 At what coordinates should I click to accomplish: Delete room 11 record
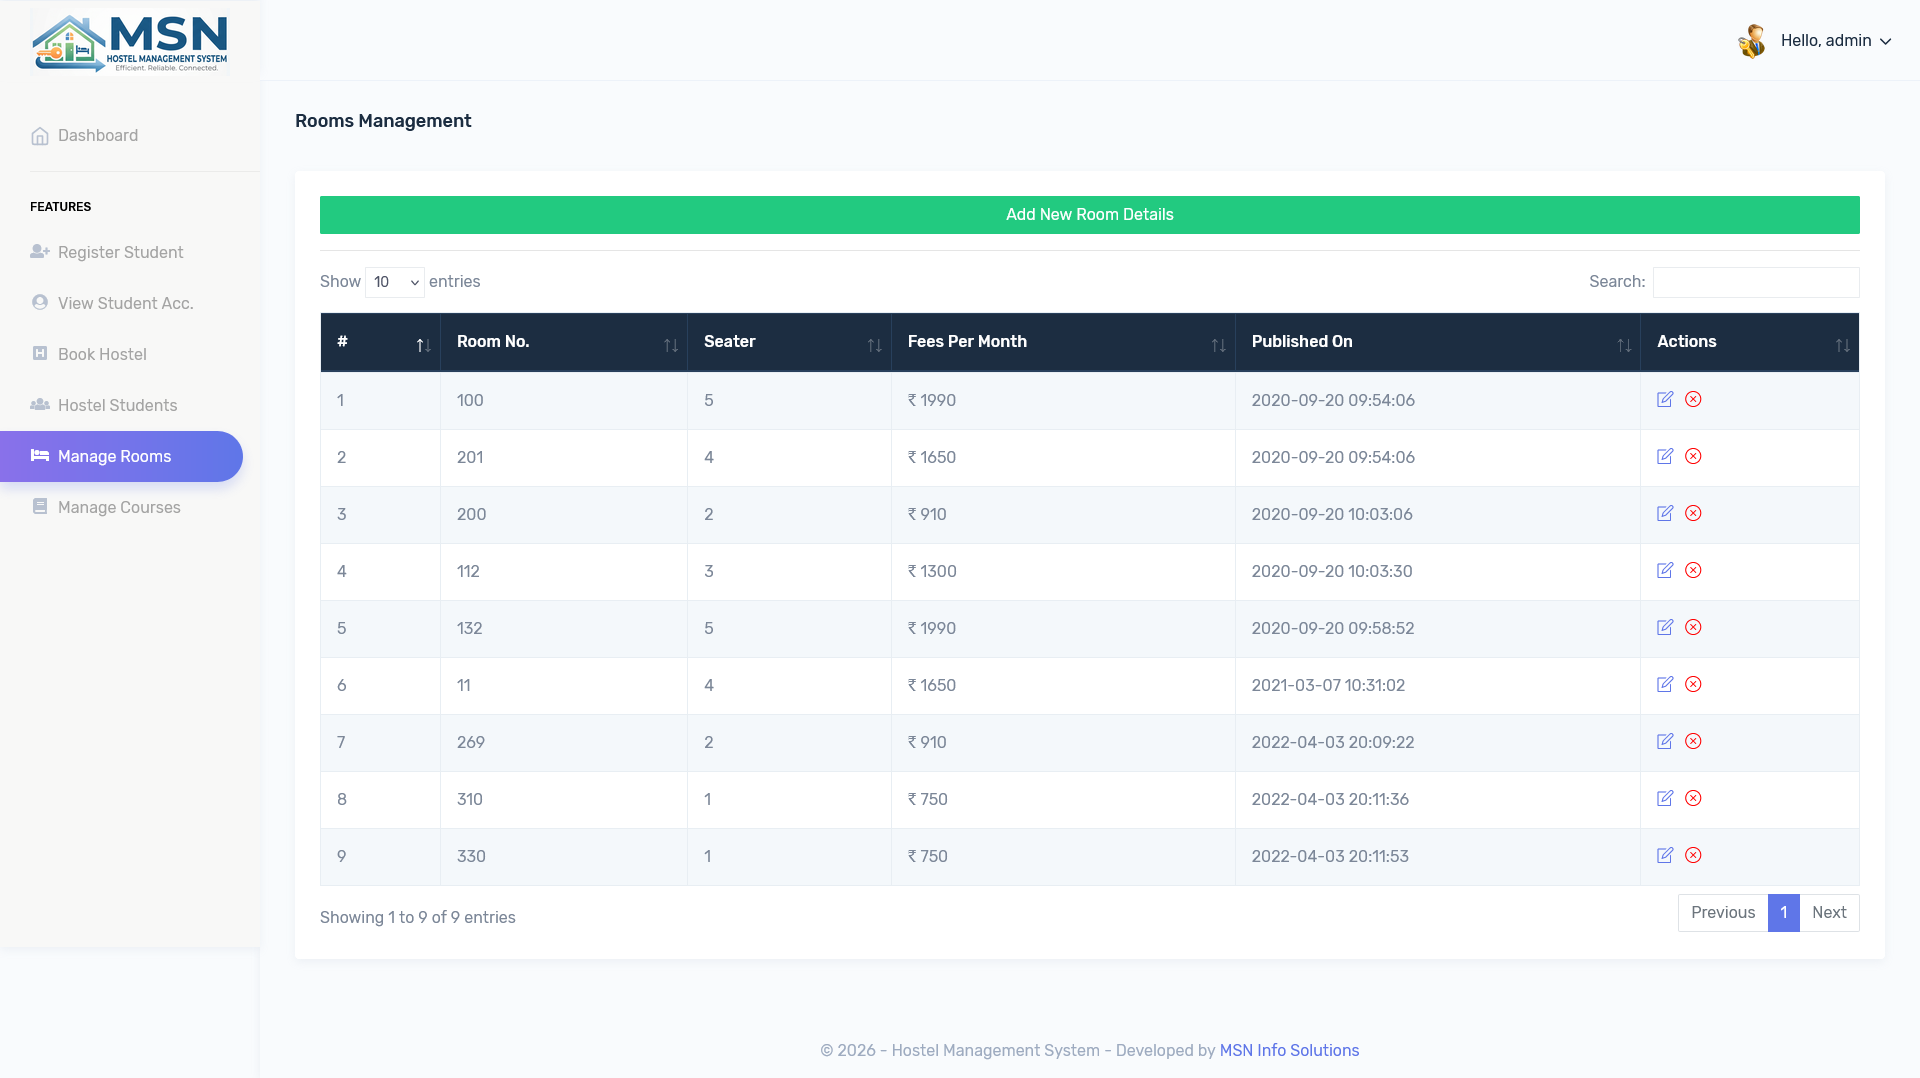coord(1693,684)
